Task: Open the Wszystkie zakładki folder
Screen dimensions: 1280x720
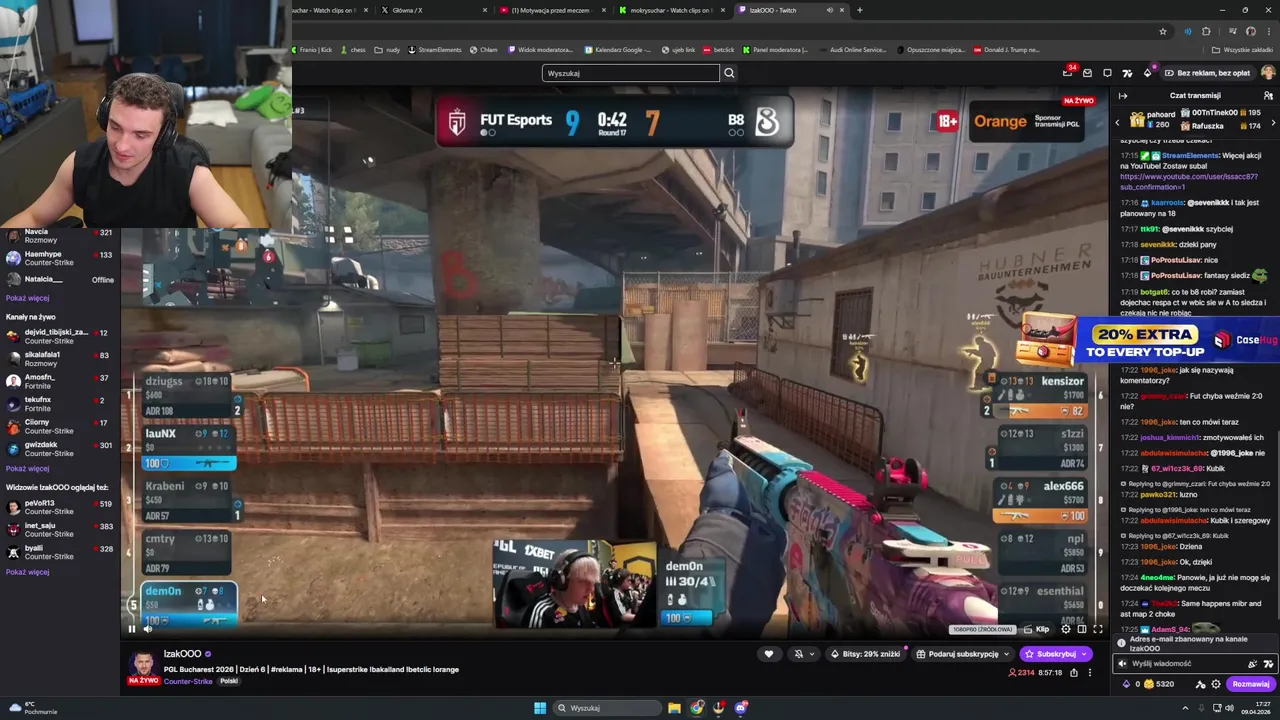Action: point(1243,50)
